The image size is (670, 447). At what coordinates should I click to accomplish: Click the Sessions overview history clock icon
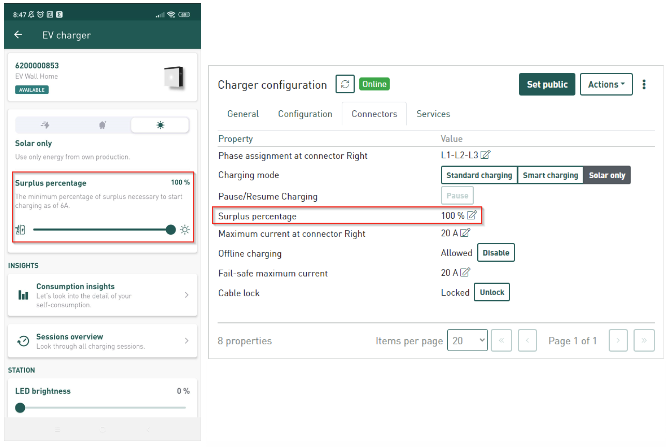23,341
